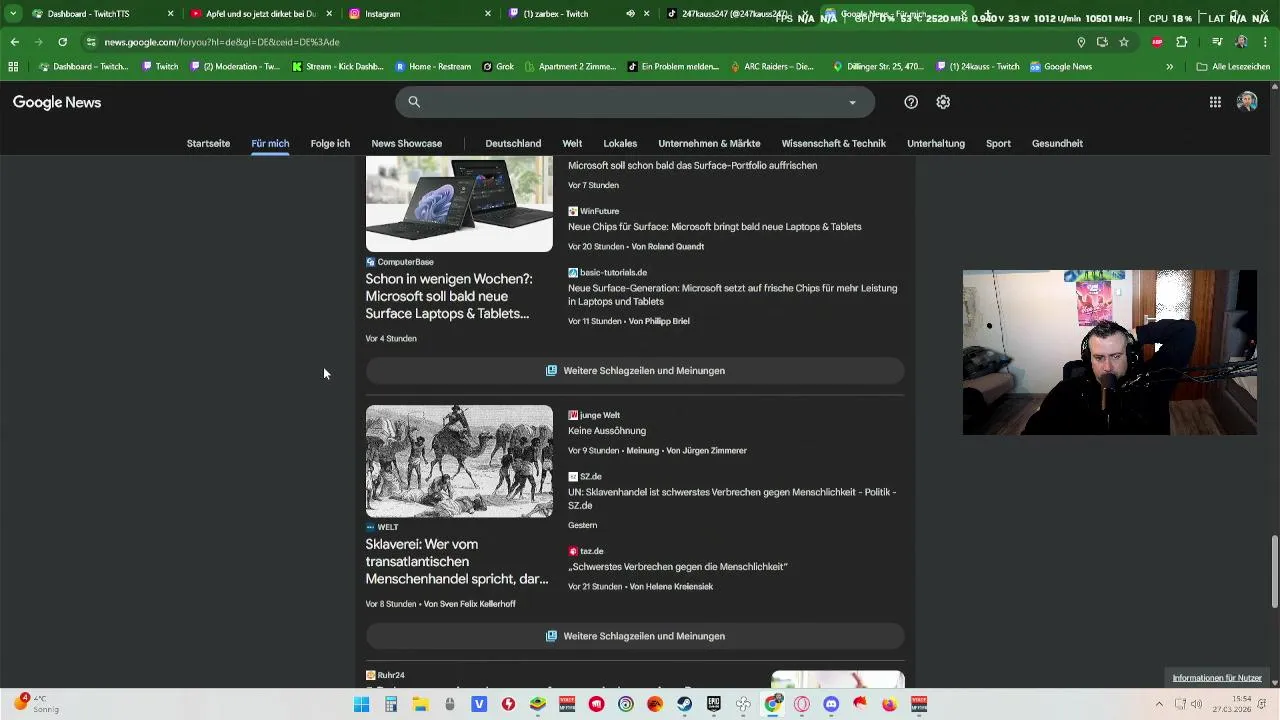Viewport: 1280px width, 720px height.
Task: Open ComputerBase headline about Surface laptops
Action: [449, 296]
